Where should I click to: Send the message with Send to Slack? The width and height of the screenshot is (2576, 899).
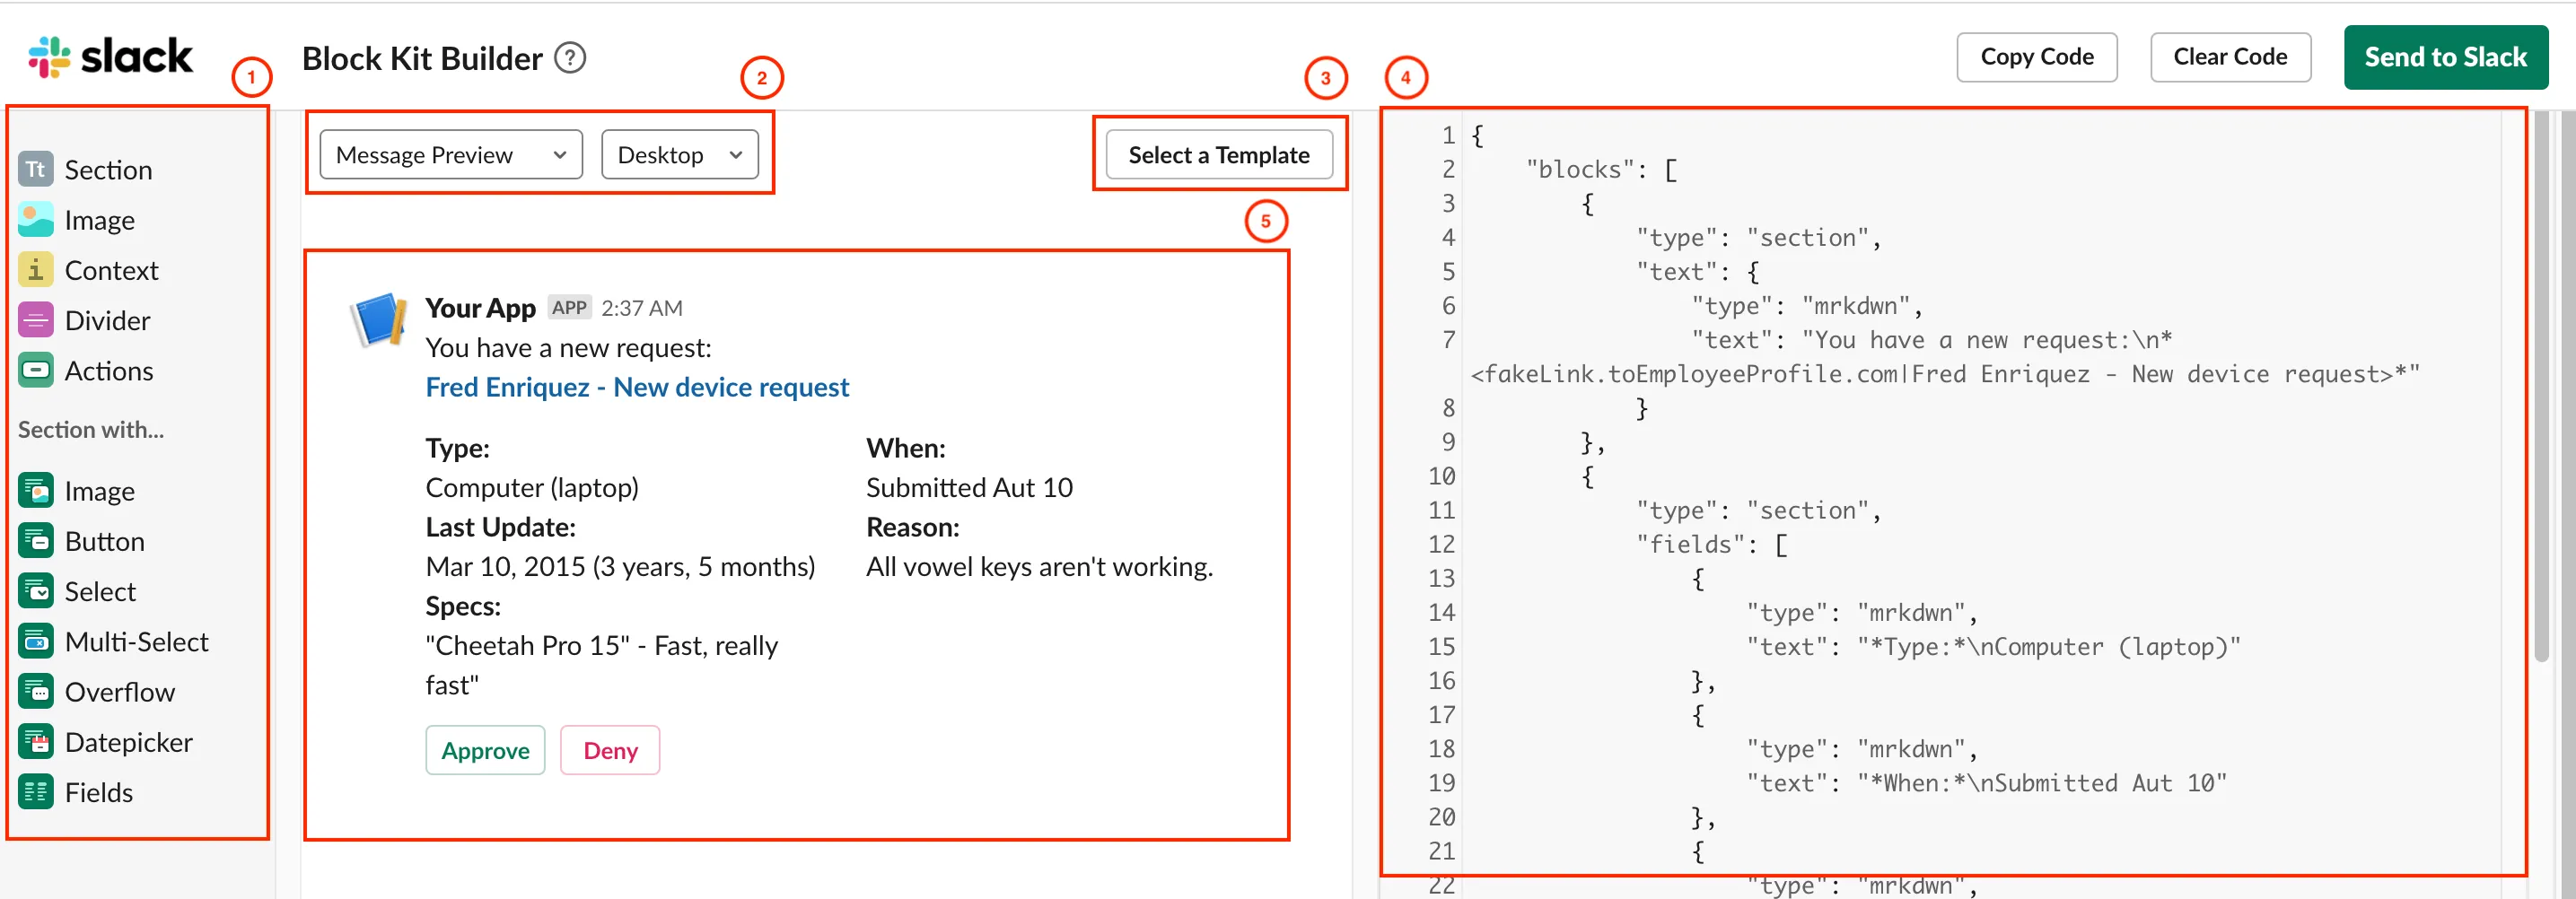tap(2445, 57)
